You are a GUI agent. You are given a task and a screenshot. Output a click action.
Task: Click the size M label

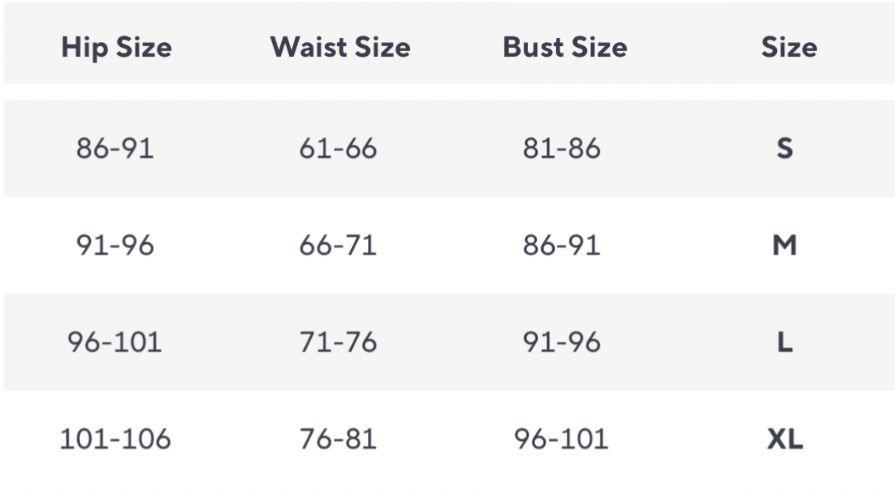[x=785, y=246]
